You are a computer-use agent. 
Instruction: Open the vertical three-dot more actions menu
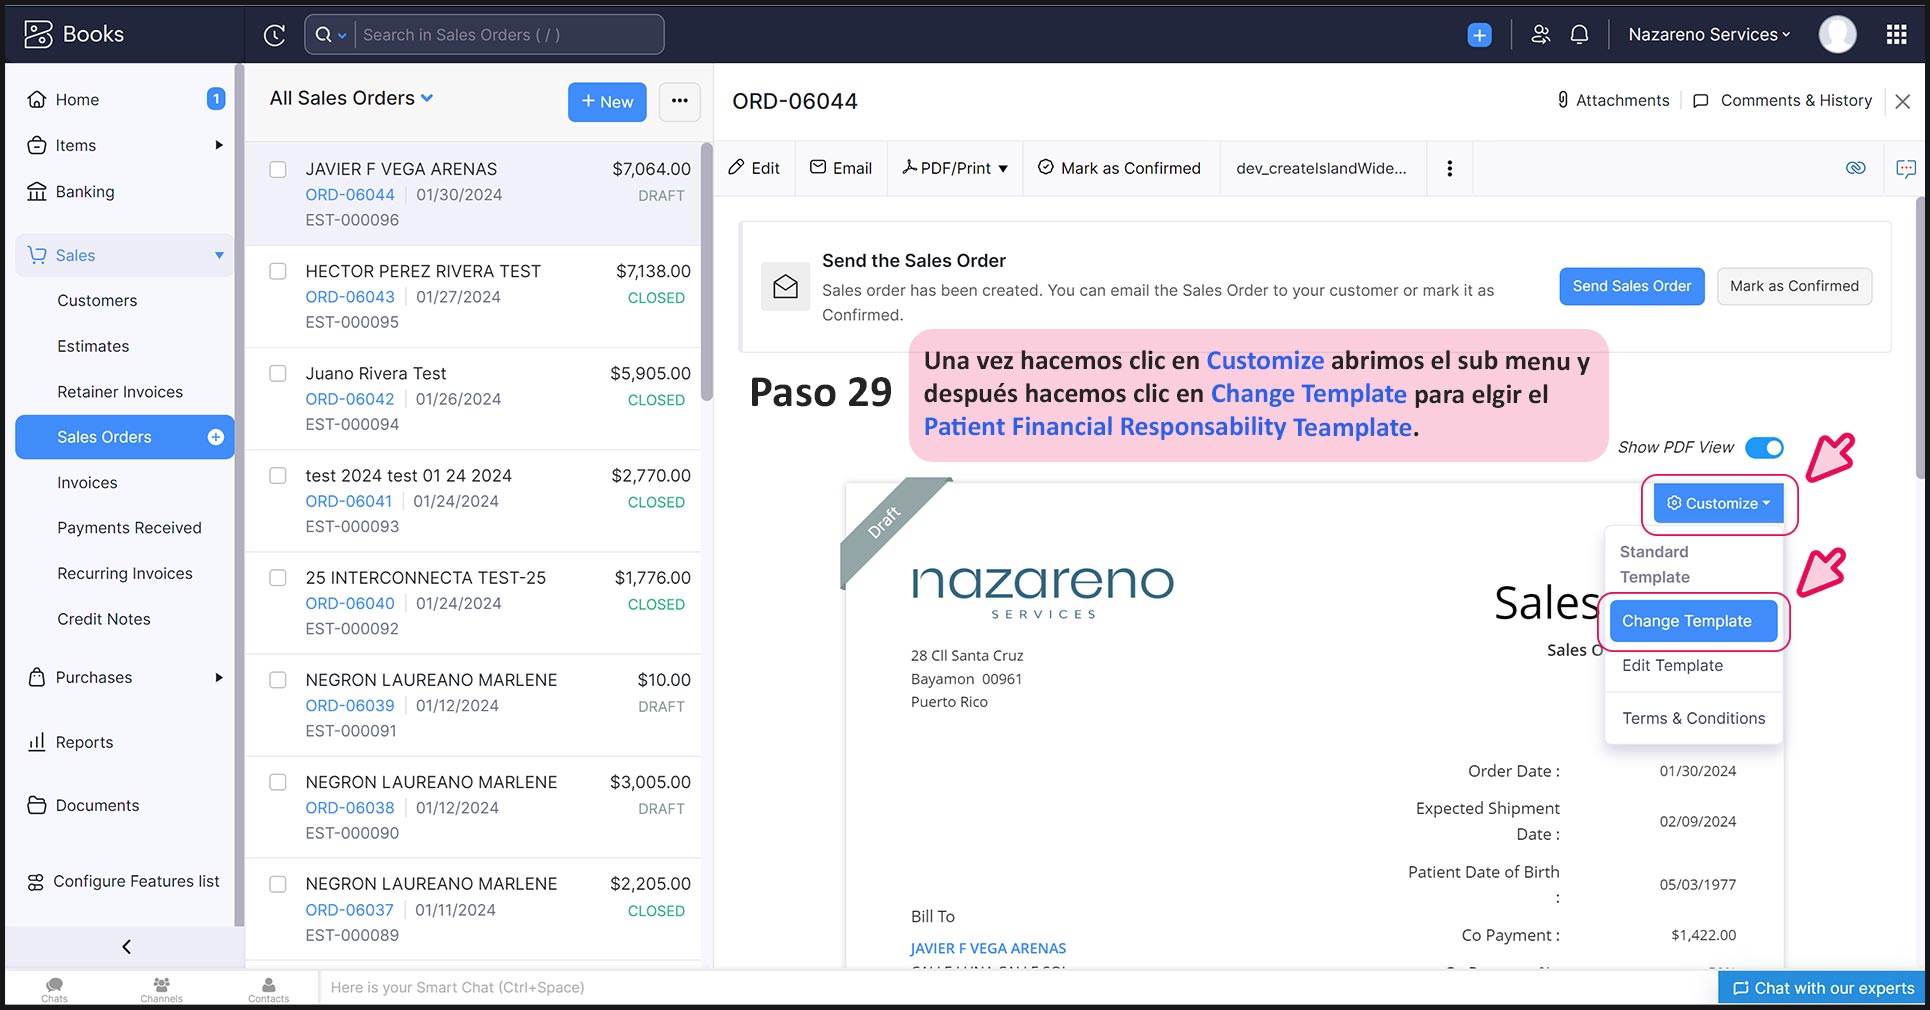[1449, 168]
